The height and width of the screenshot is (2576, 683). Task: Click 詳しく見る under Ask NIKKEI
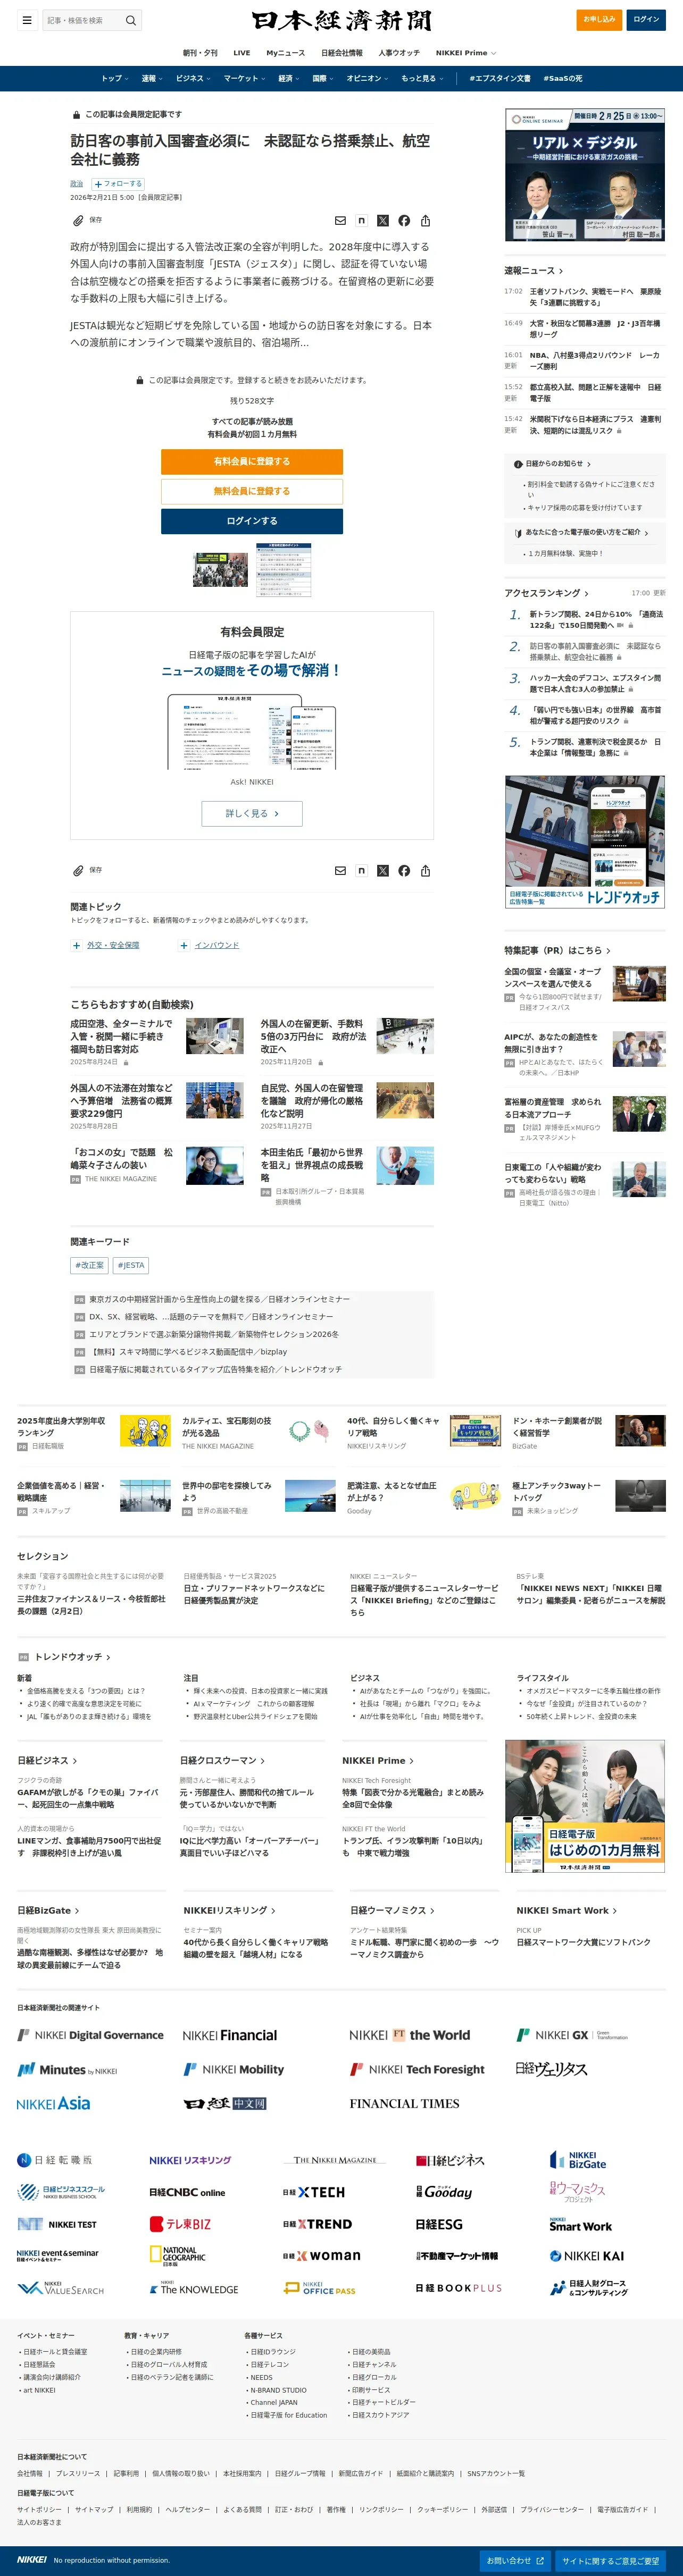pyautogui.click(x=252, y=814)
